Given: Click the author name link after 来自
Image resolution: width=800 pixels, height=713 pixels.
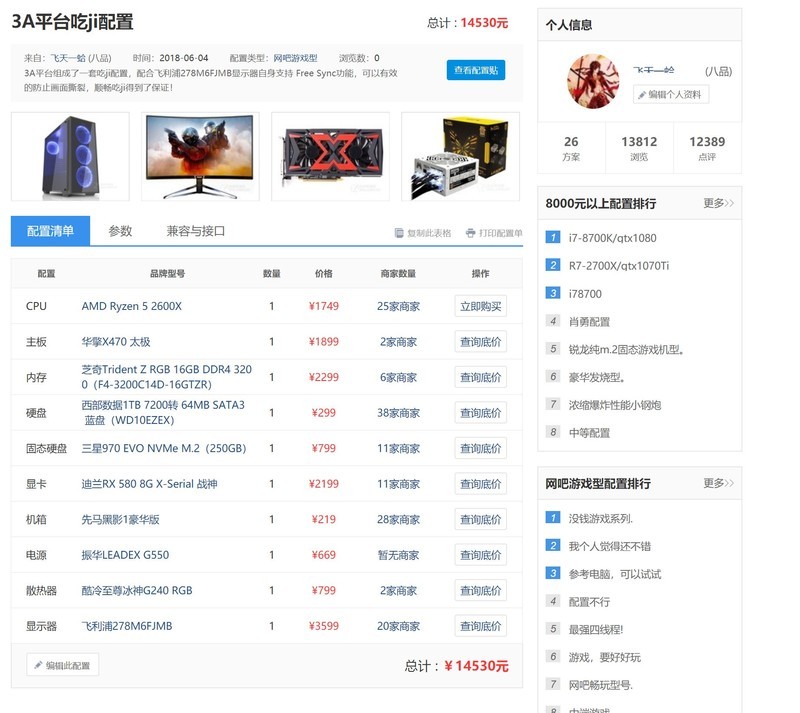Looking at the screenshot, I should (x=68, y=58).
